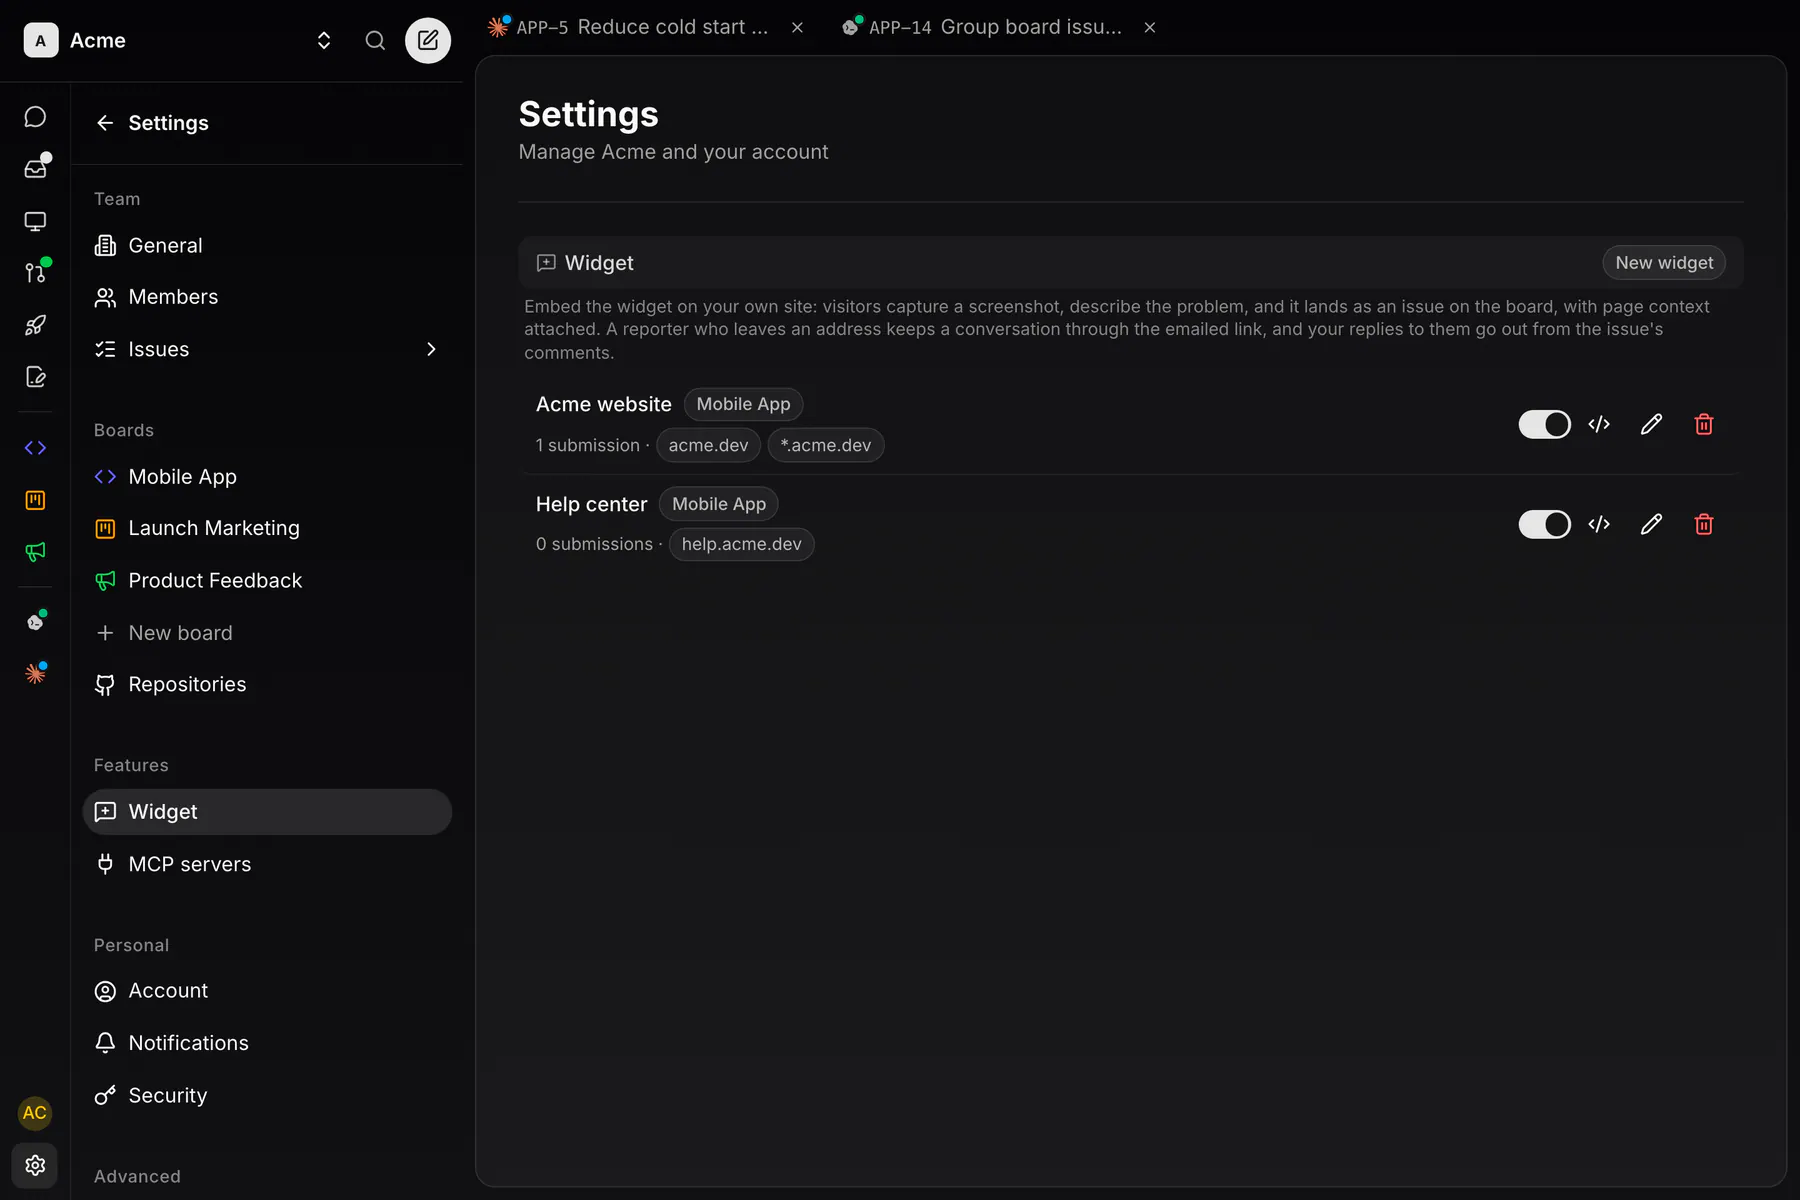The width and height of the screenshot is (1800, 1200).
Task: Close the APP-5 tab
Action: pos(797,28)
